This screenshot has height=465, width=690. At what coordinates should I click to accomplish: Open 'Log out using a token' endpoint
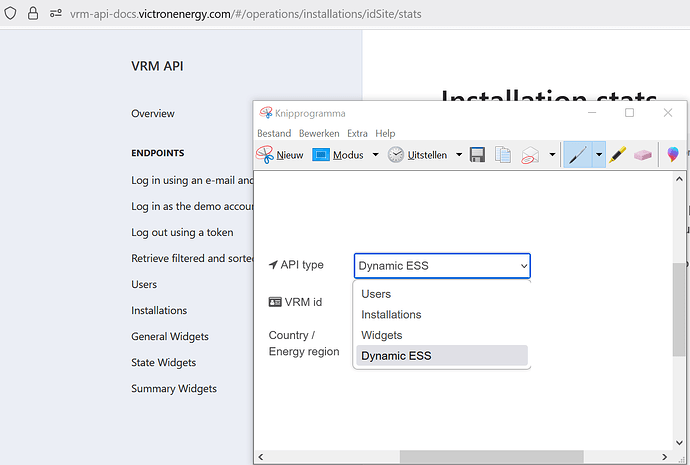182,232
